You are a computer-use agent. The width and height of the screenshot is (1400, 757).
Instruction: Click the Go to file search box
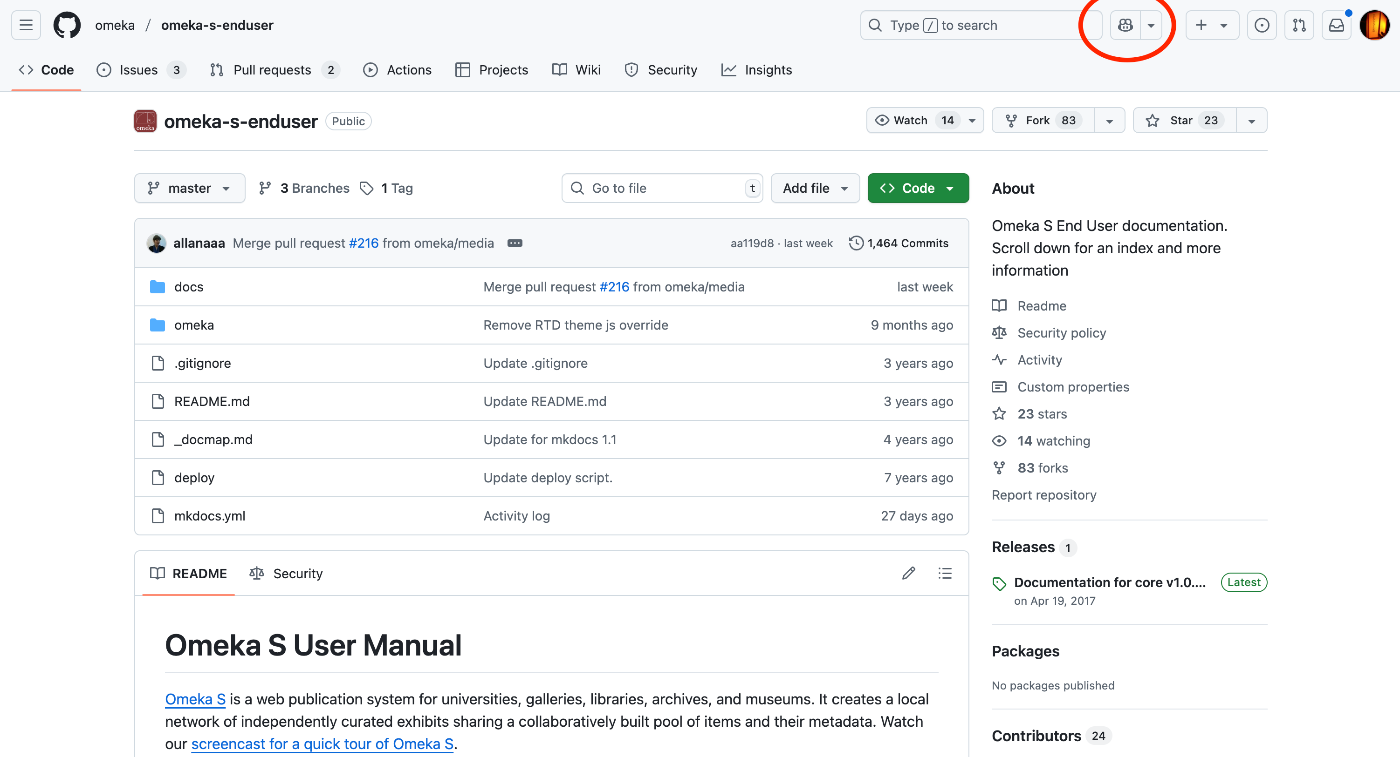click(x=662, y=188)
